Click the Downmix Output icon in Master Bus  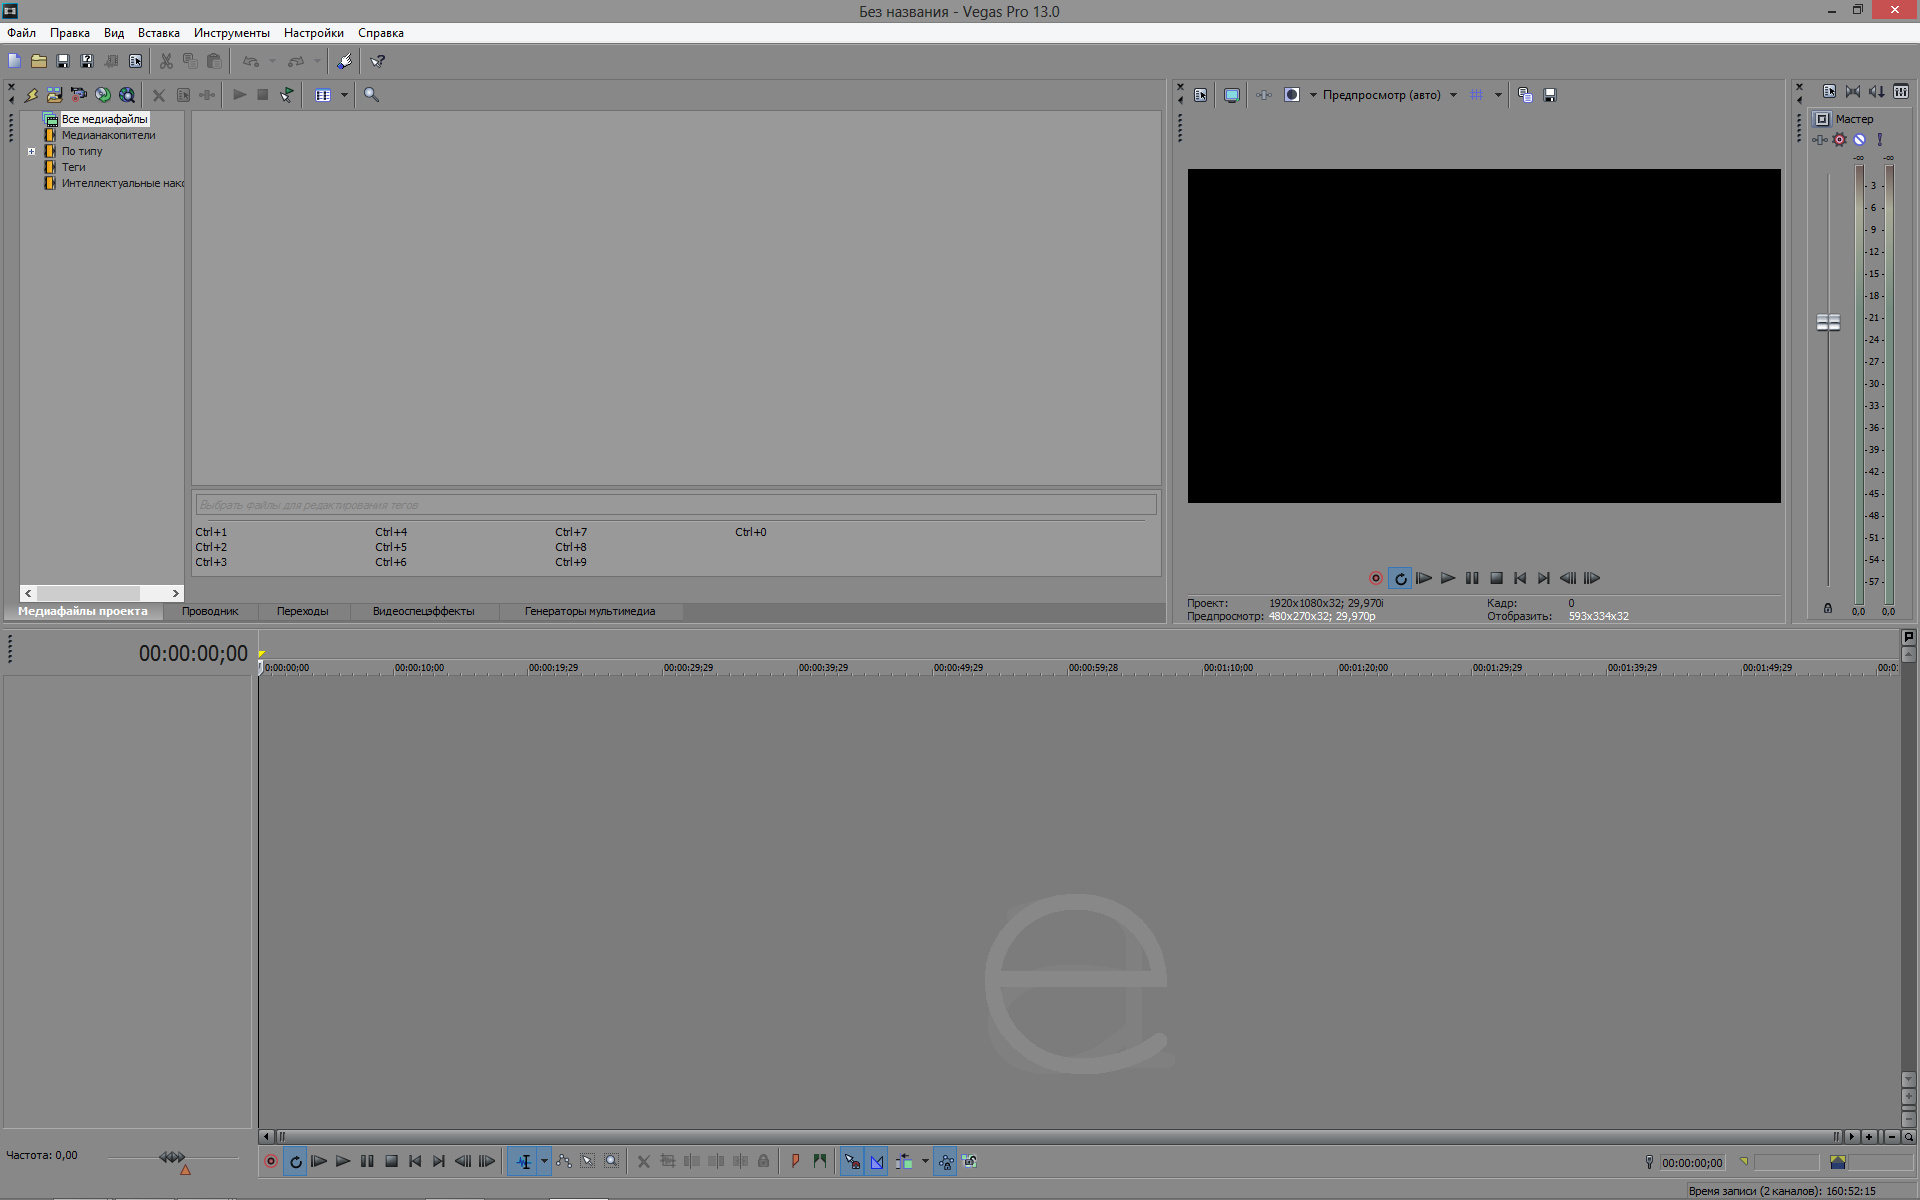click(x=1853, y=92)
